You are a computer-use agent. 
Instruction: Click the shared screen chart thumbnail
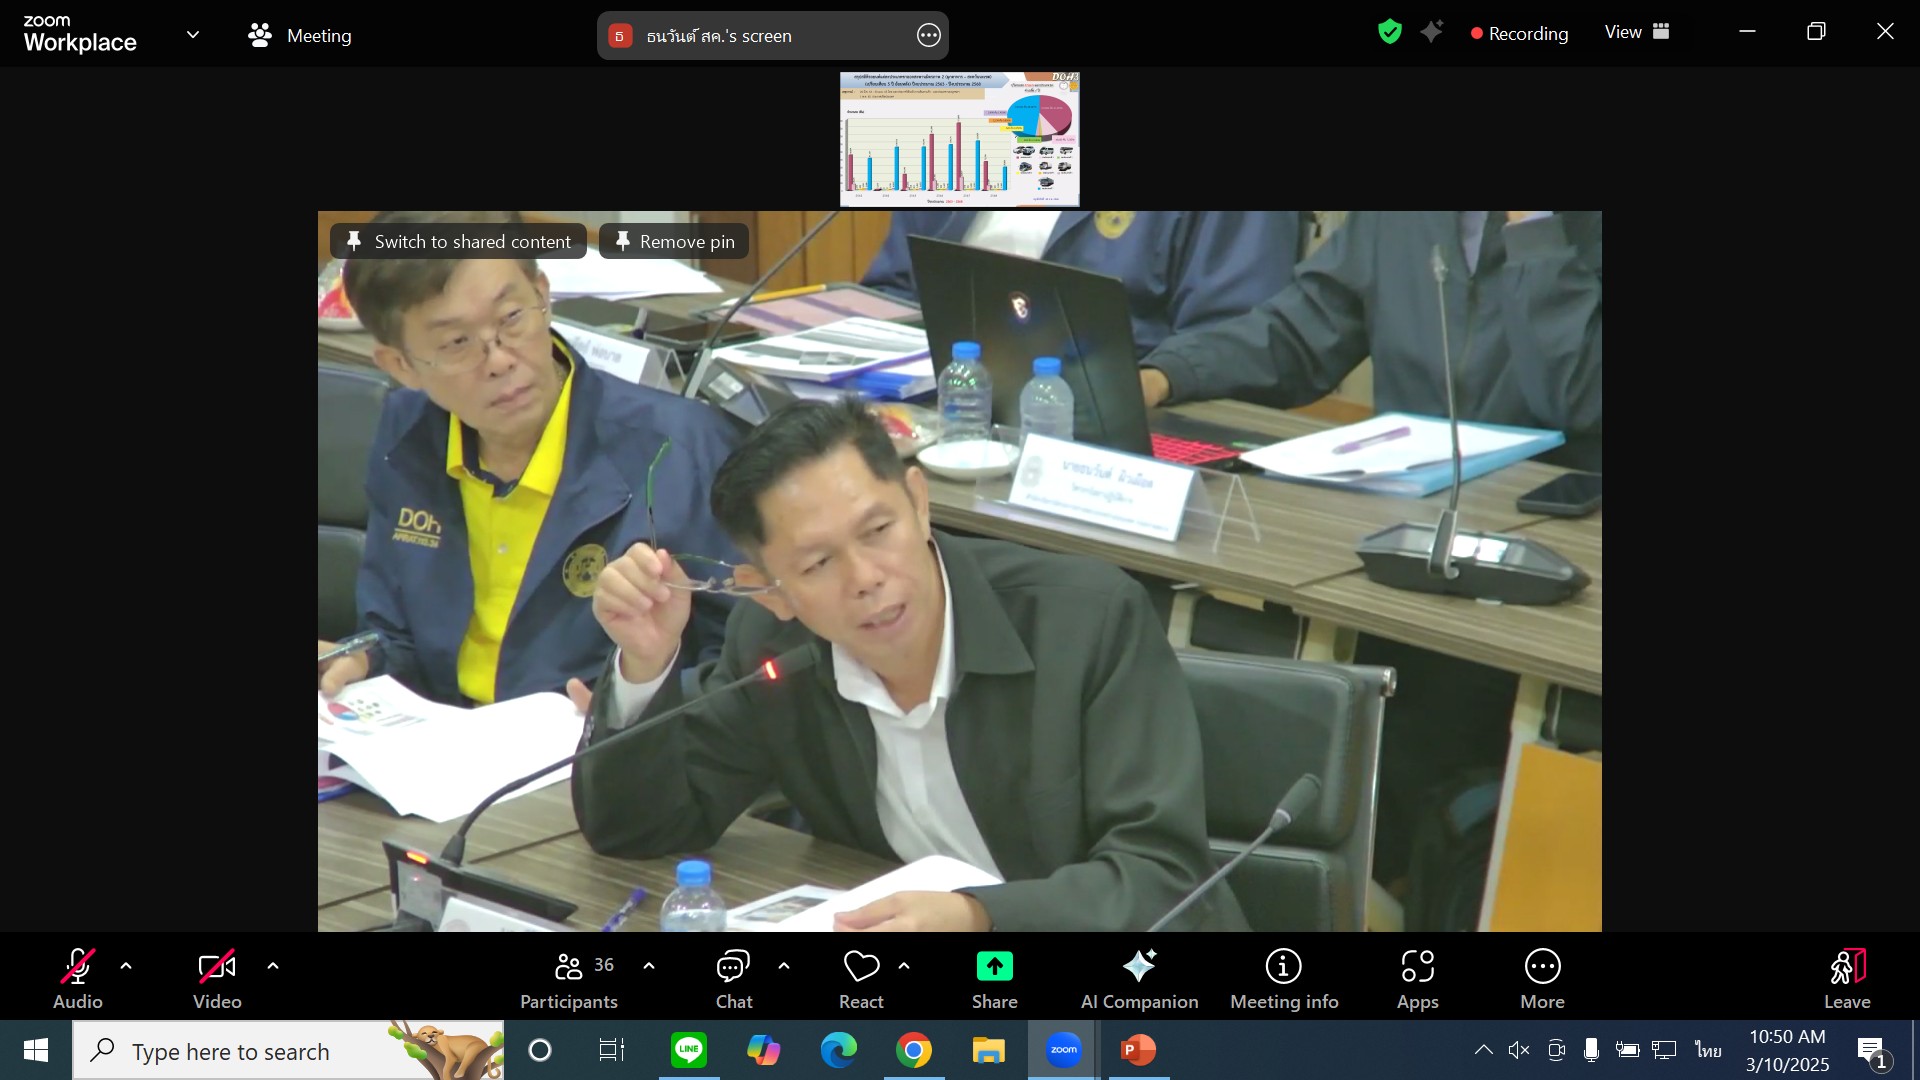[959, 139]
